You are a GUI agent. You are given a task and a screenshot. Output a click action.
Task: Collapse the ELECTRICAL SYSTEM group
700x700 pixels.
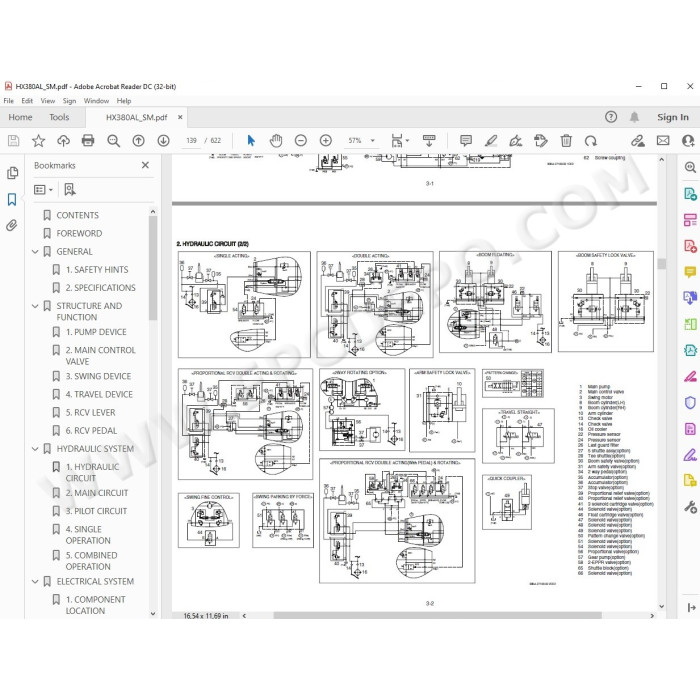pos(35,582)
